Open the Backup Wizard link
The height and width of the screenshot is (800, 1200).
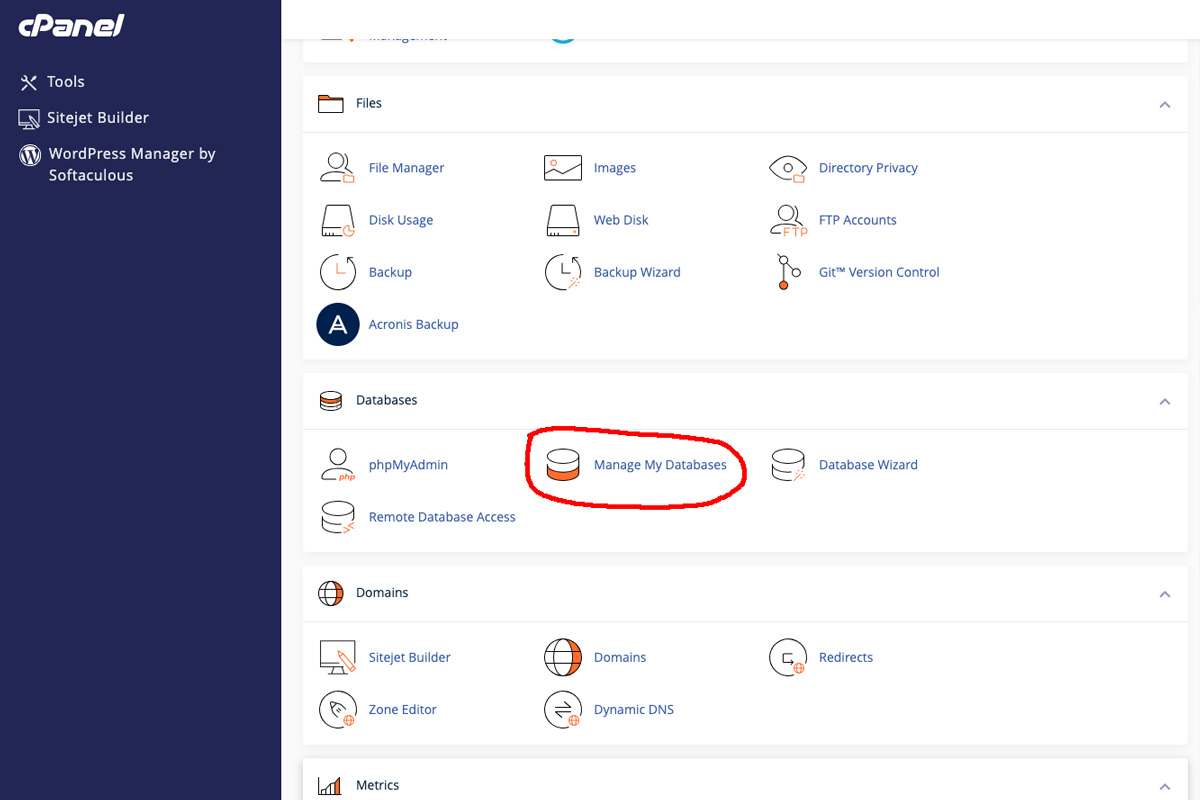pos(637,272)
